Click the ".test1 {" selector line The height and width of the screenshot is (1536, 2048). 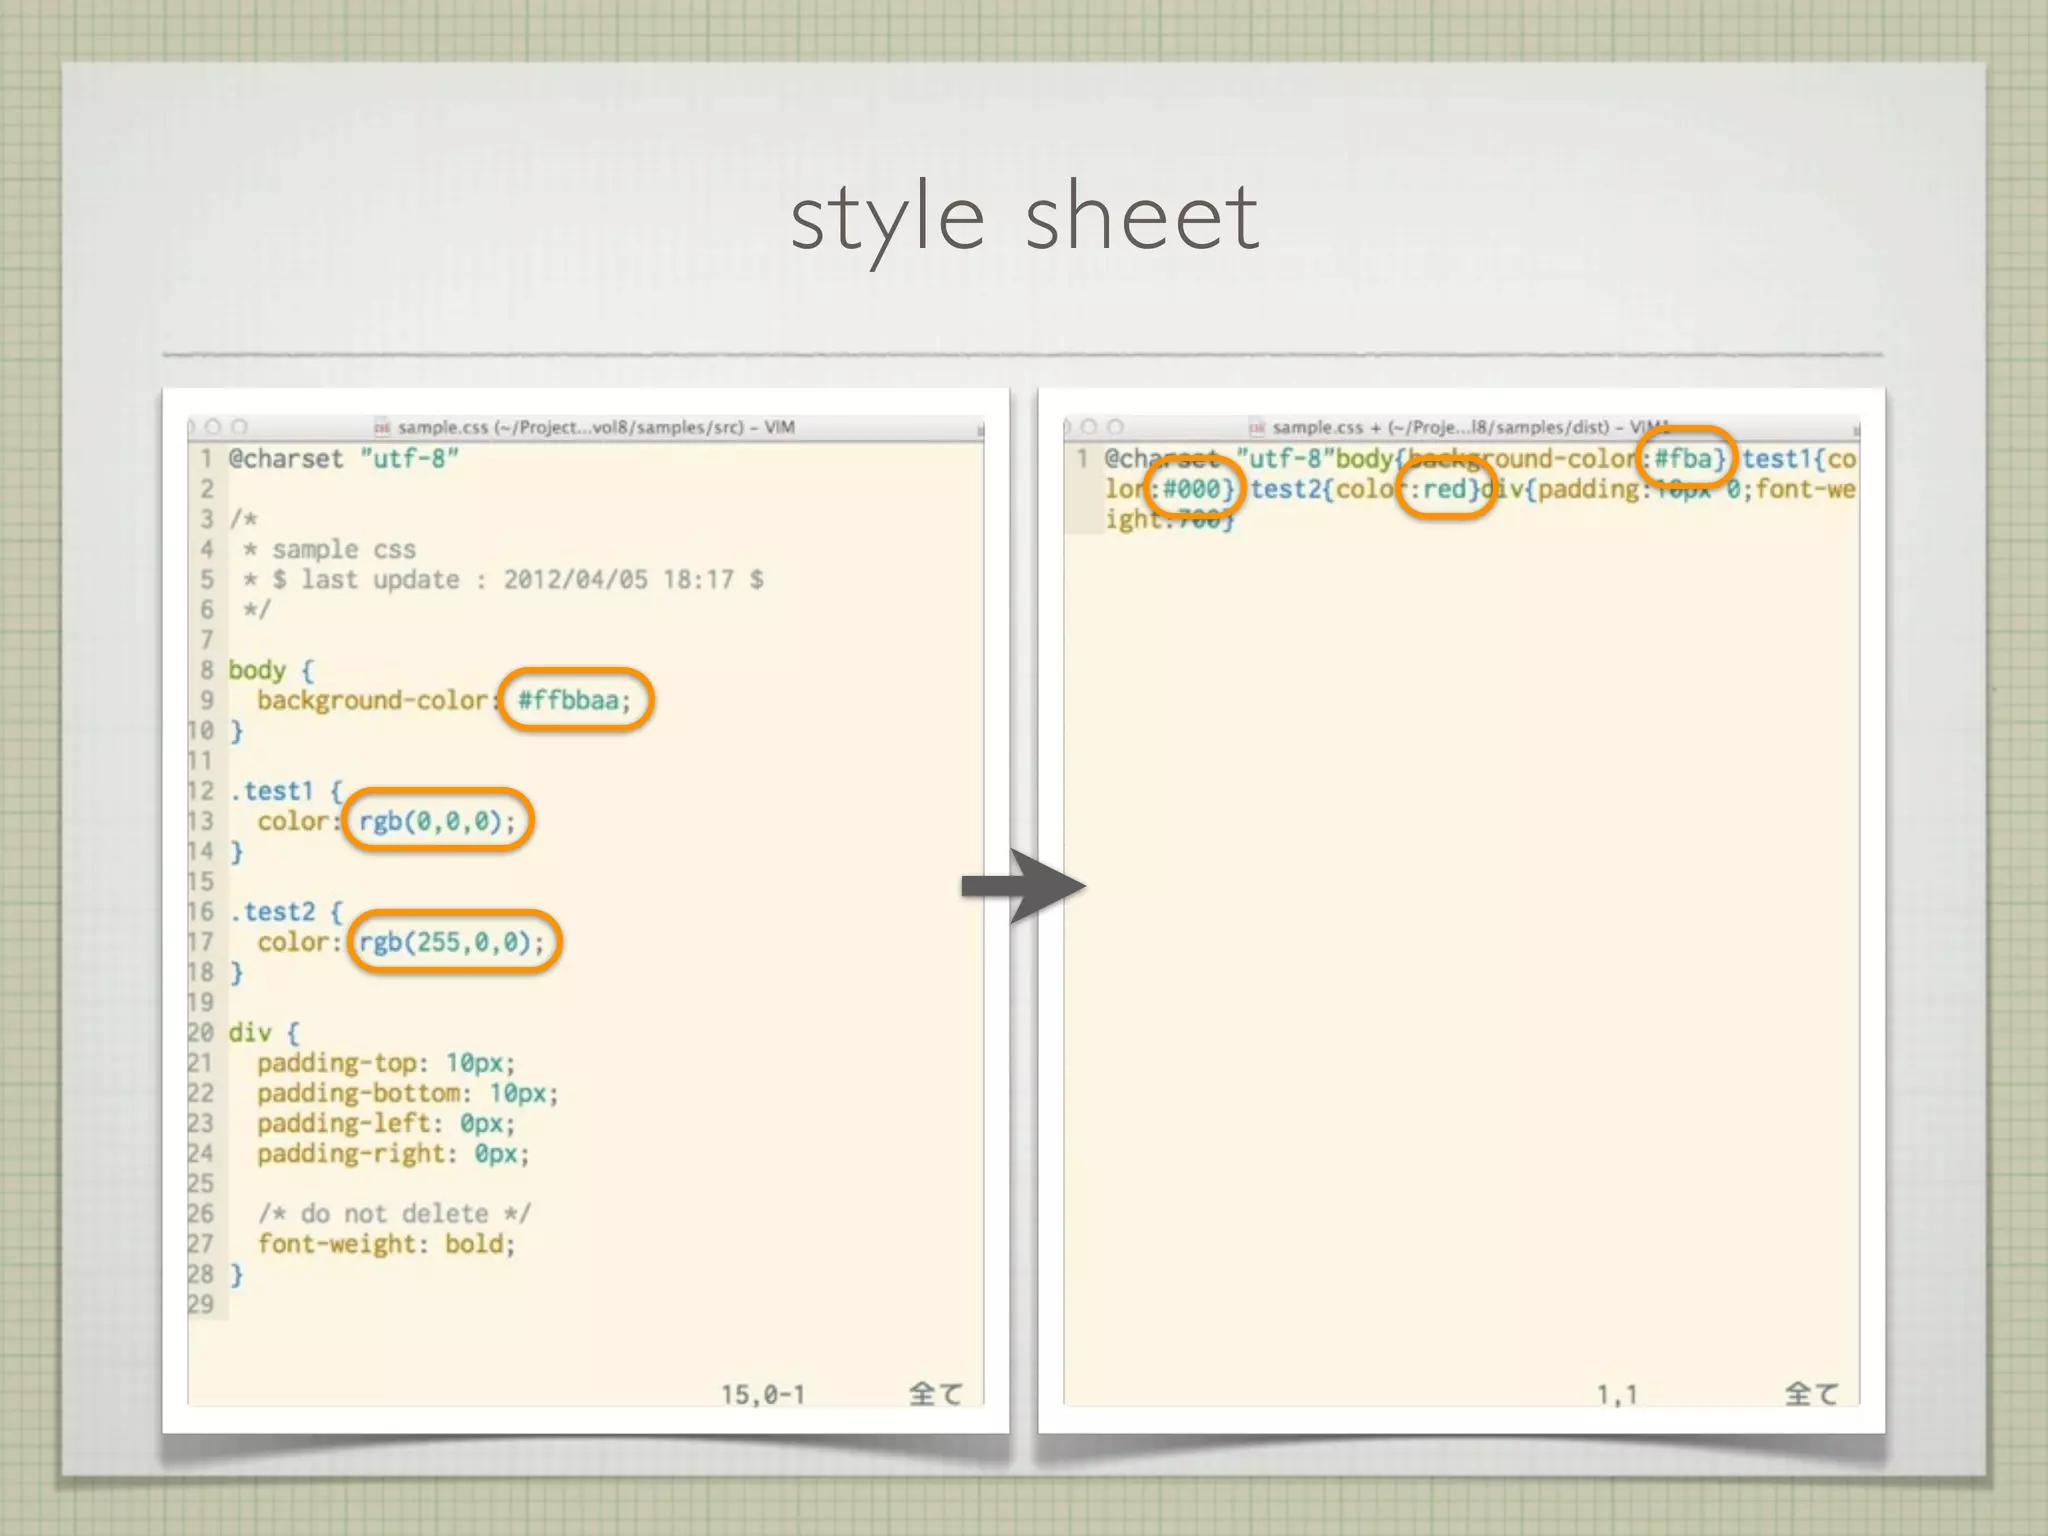[286, 791]
